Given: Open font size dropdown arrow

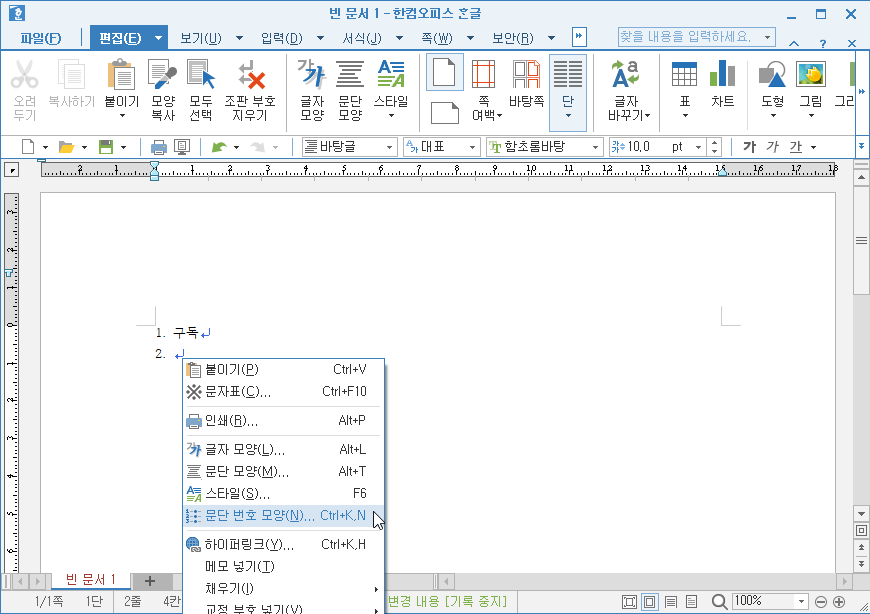Looking at the screenshot, I should (x=699, y=147).
